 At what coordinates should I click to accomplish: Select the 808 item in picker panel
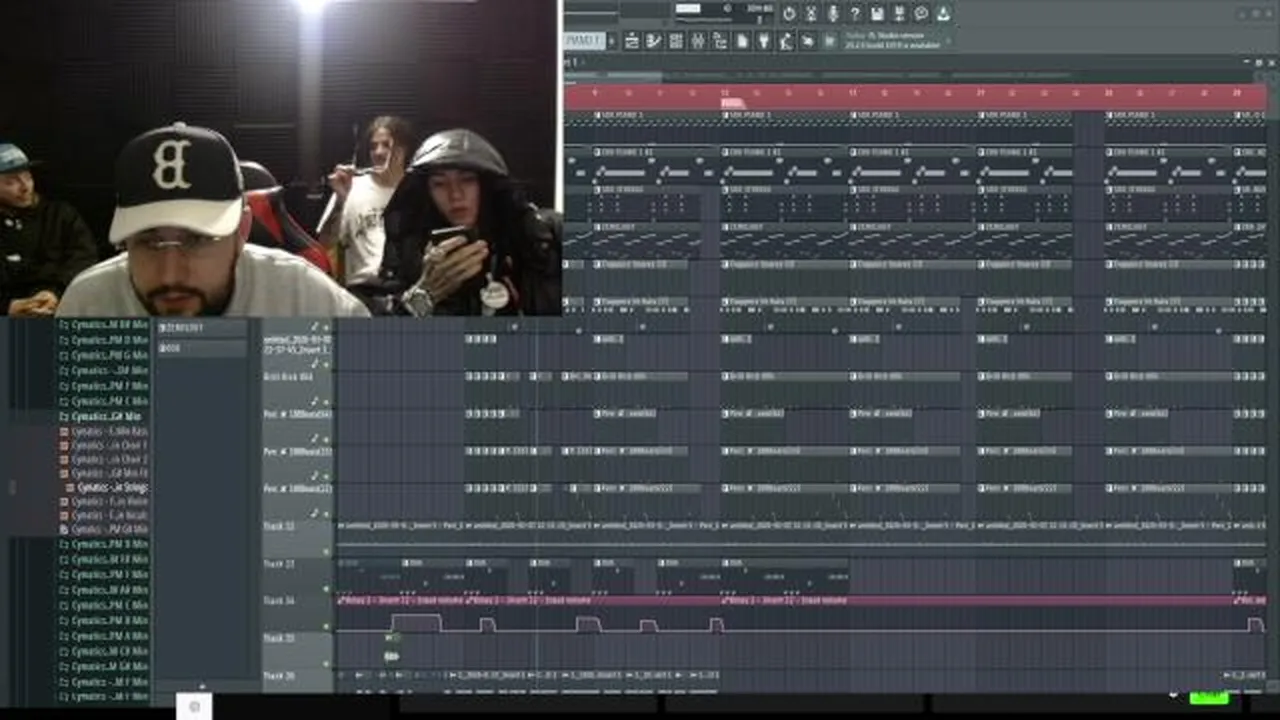(x=201, y=348)
